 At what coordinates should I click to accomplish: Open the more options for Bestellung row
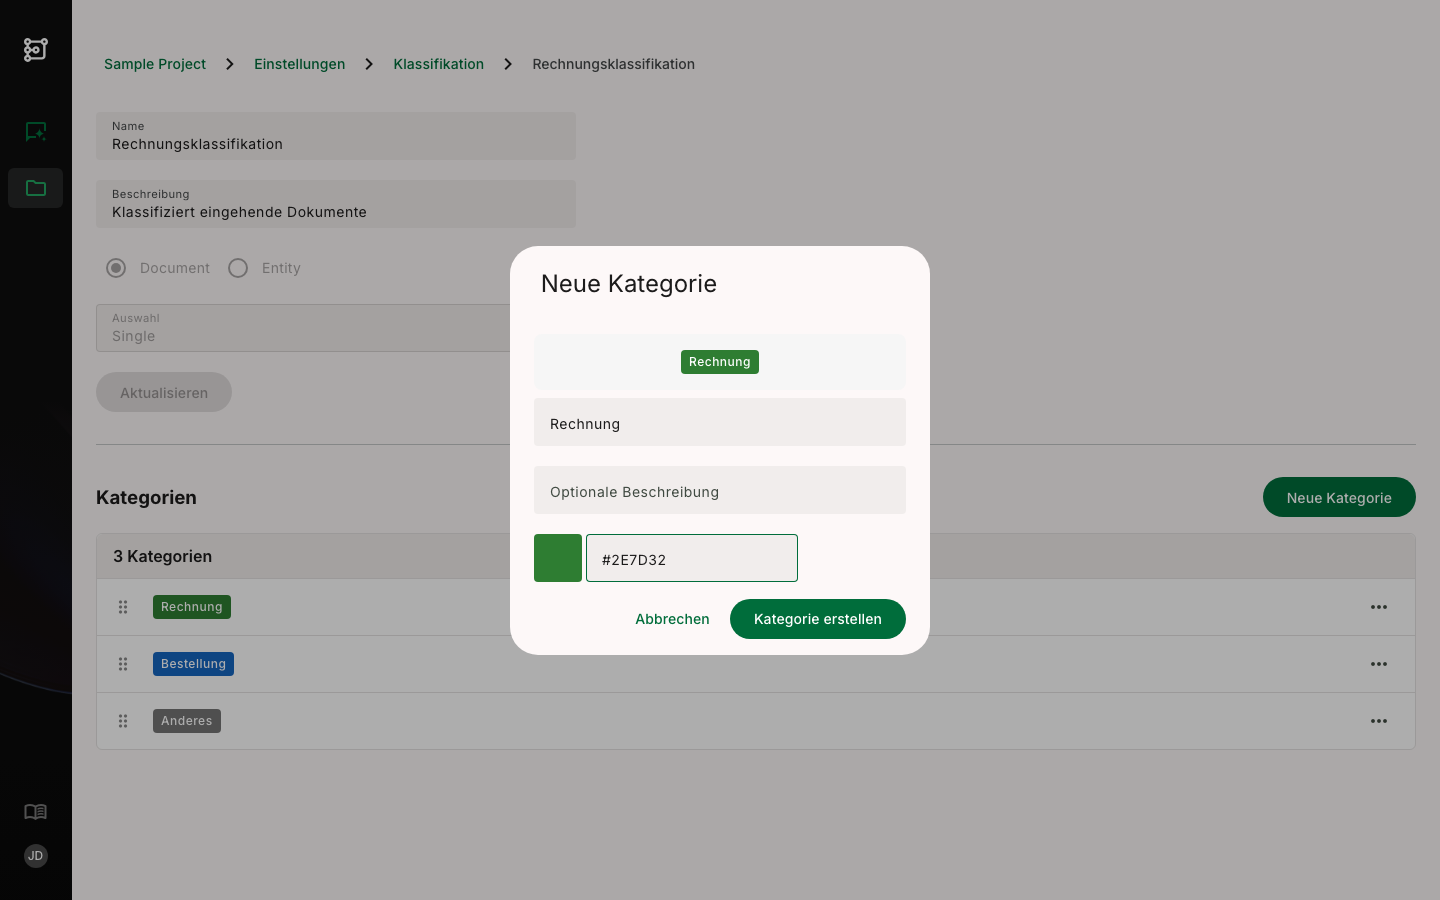(x=1379, y=664)
